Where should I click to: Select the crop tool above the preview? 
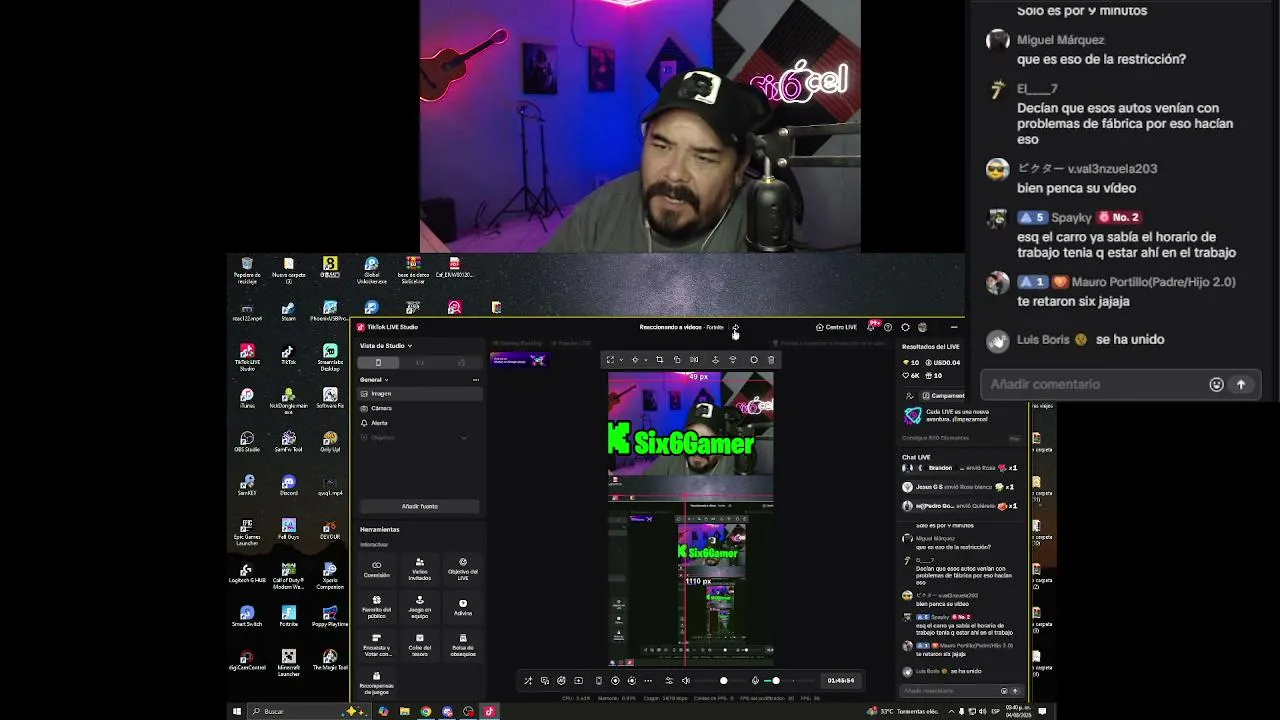(659, 360)
